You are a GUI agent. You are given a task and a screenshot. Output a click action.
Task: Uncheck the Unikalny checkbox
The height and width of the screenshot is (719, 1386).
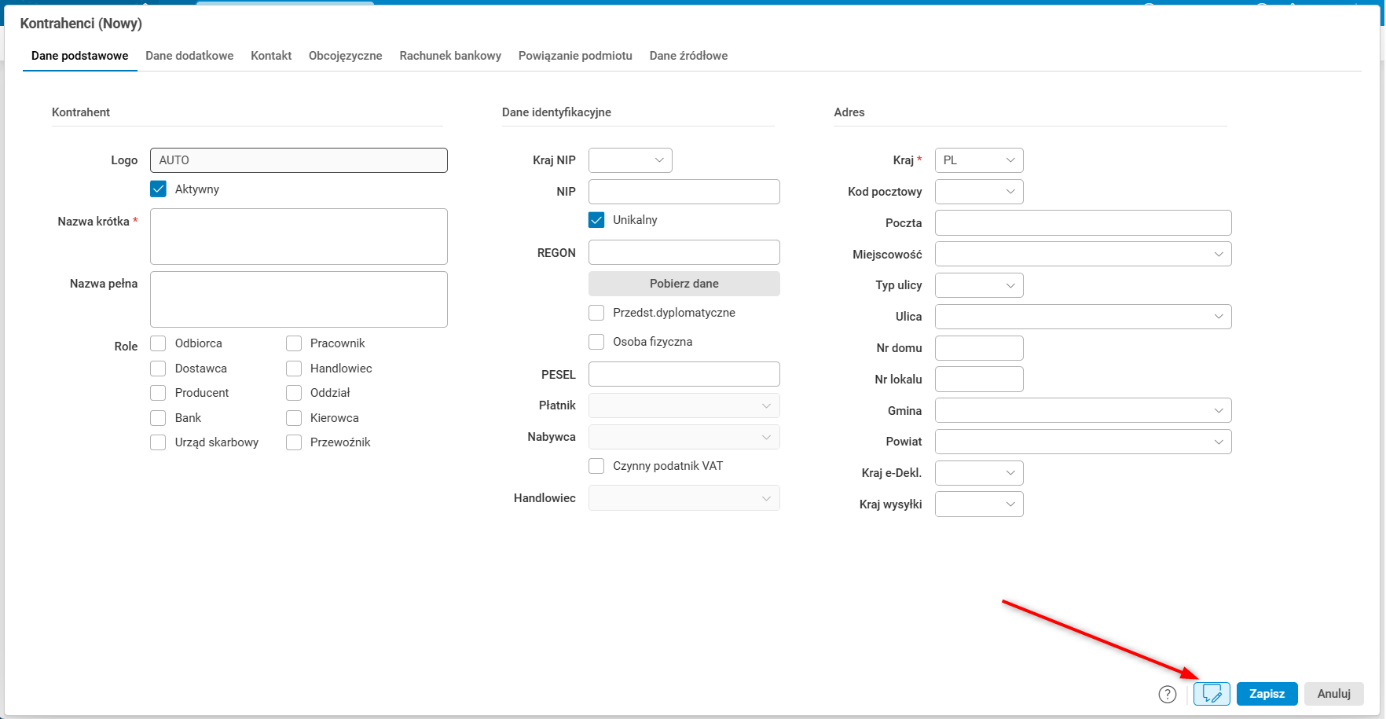[x=597, y=220]
